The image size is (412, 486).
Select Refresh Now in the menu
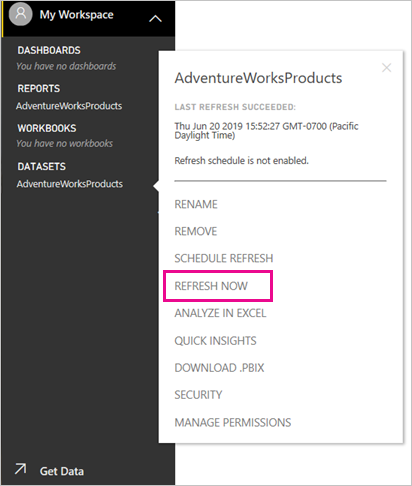pos(211,286)
